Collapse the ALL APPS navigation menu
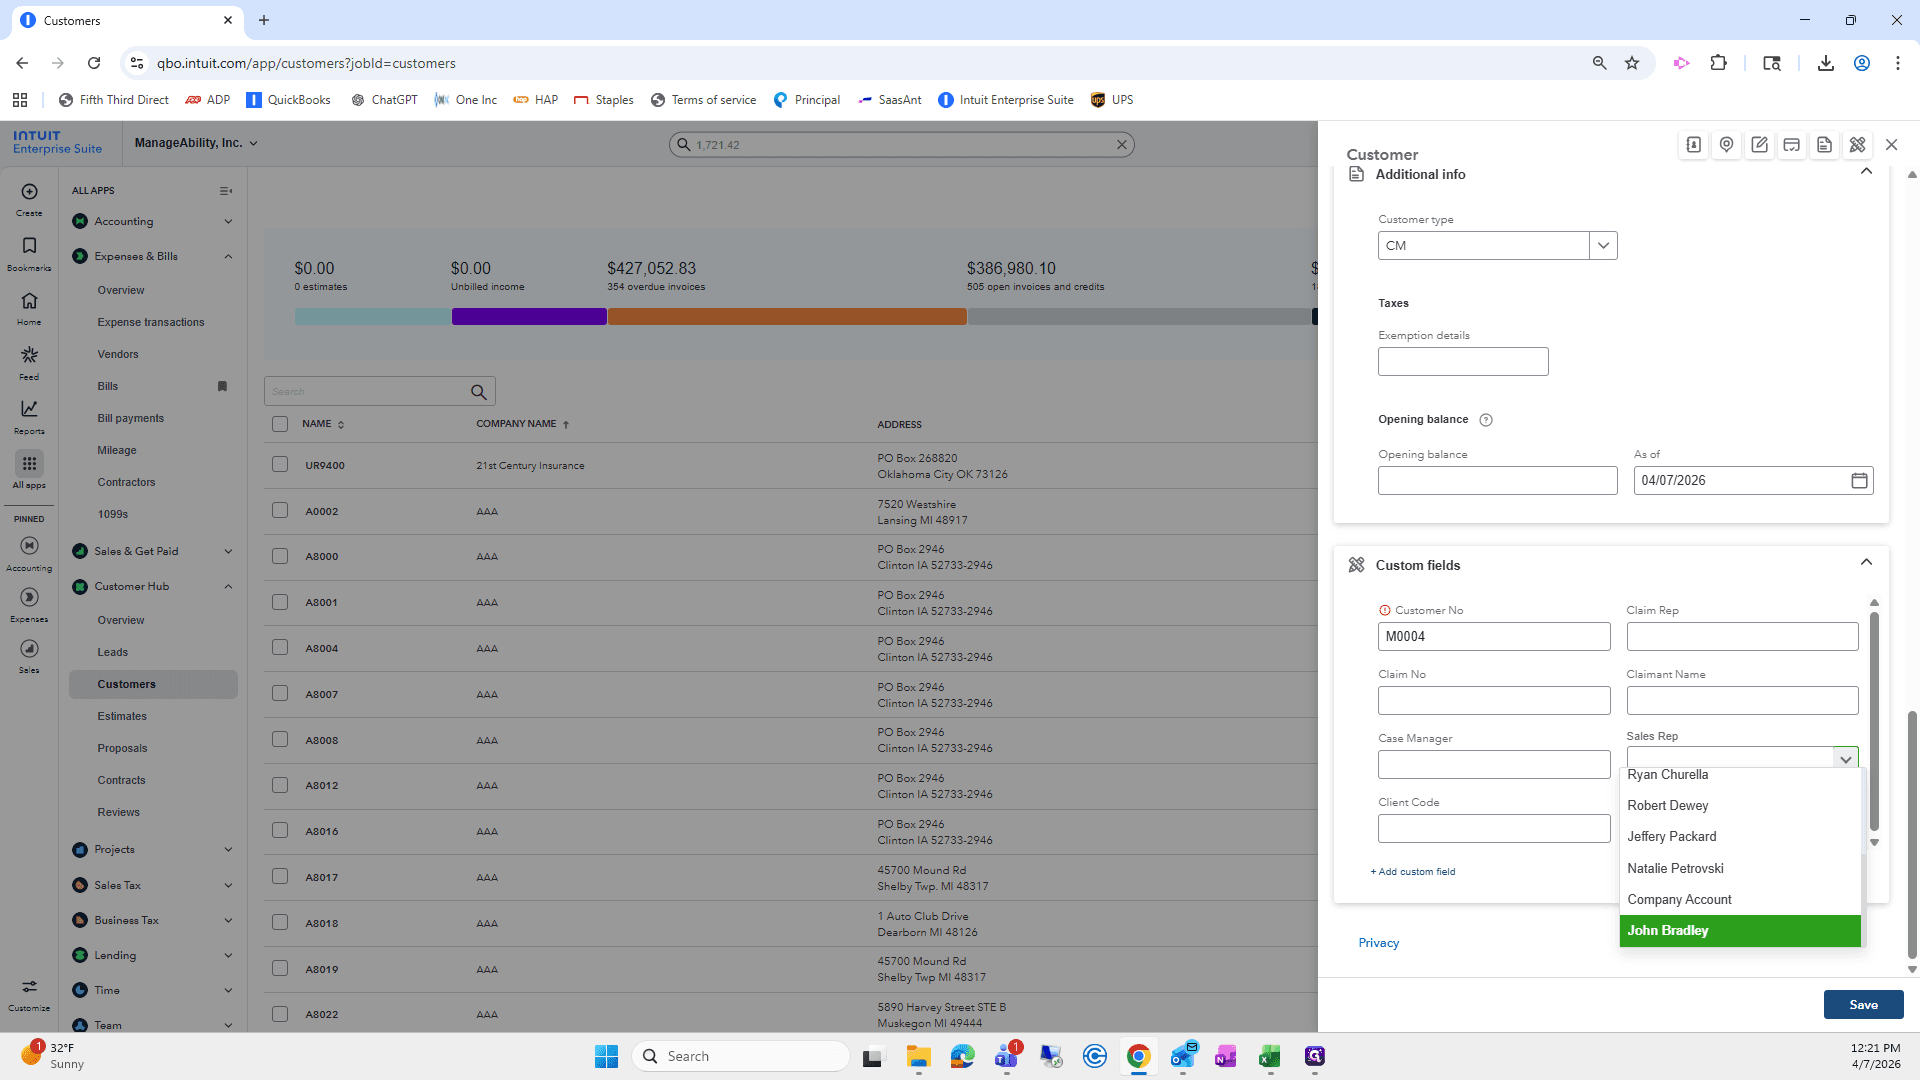The image size is (1920, 1080). click(226, 191)
